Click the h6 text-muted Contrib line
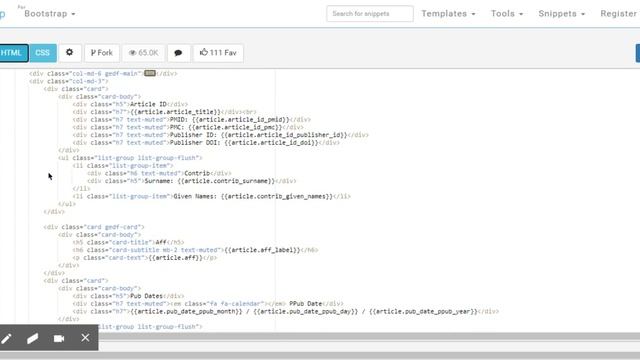640x360 pixels. 159,173
